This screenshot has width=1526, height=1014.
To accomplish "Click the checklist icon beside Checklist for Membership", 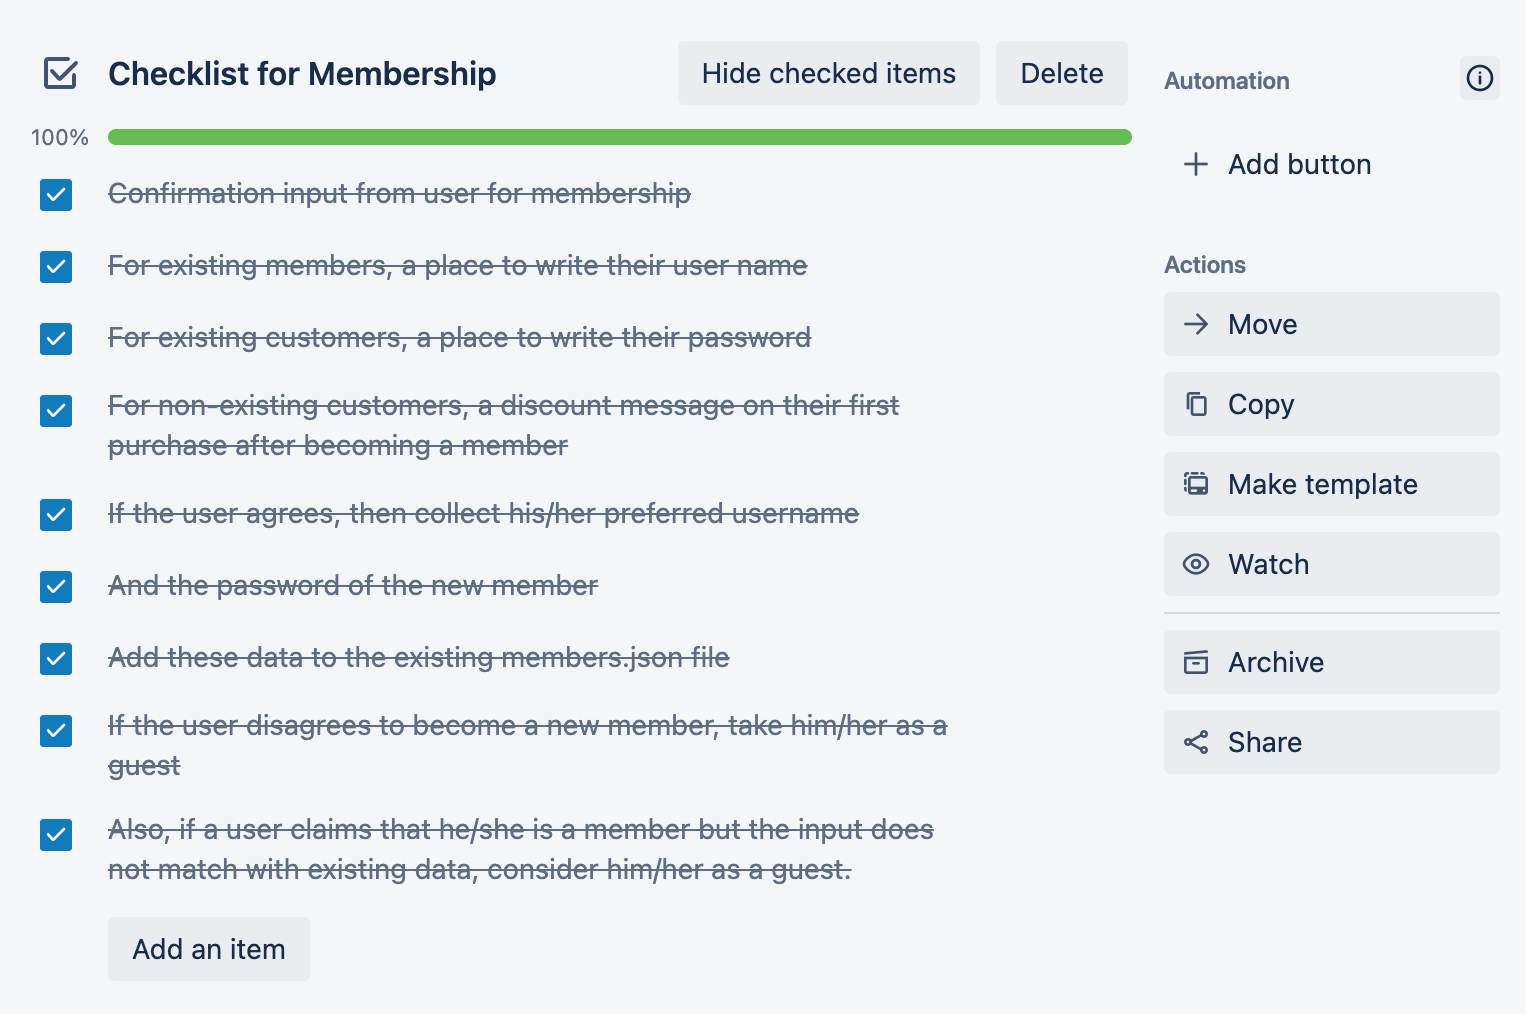I will (61, 73).
